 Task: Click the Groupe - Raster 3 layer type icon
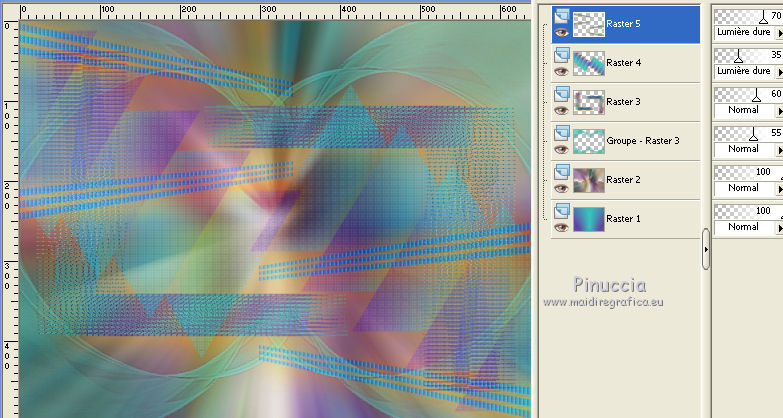pos(562,133)
